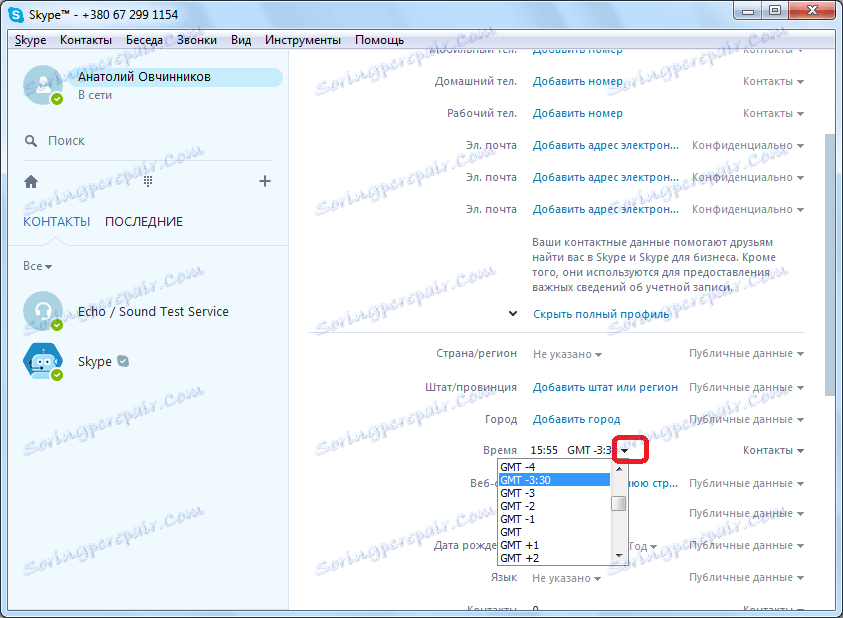843x618 pixels.
Task: Select GMT +2 in time zone list
Action: pyautogui.click(x=554, y=558)
